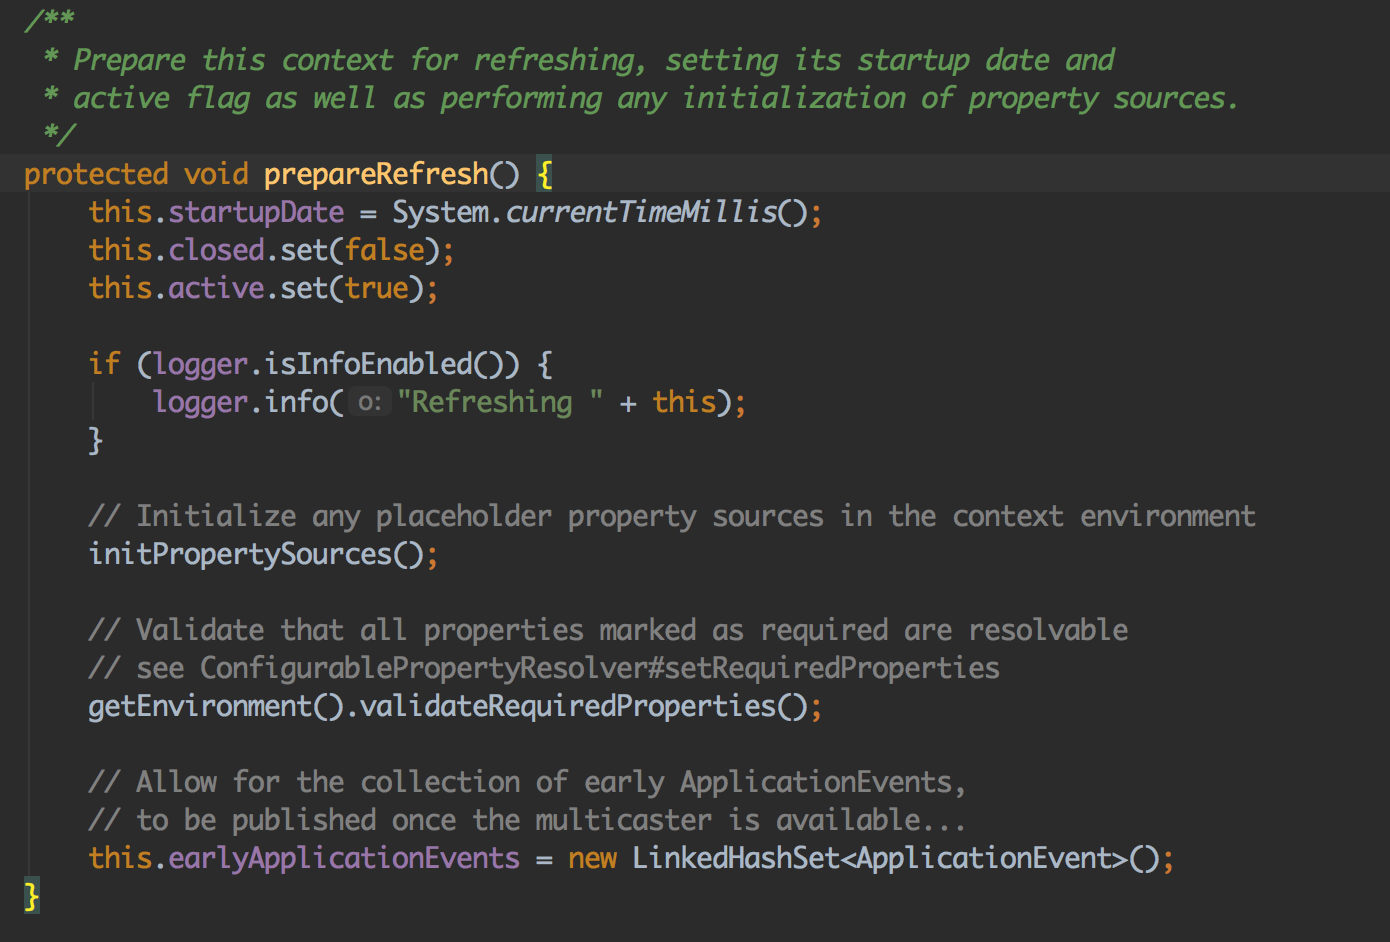Viewport: 1390px width, 942px height.
Task: Click 'this' before earlyApplicationEvents
Action: (x=120, y=858)
